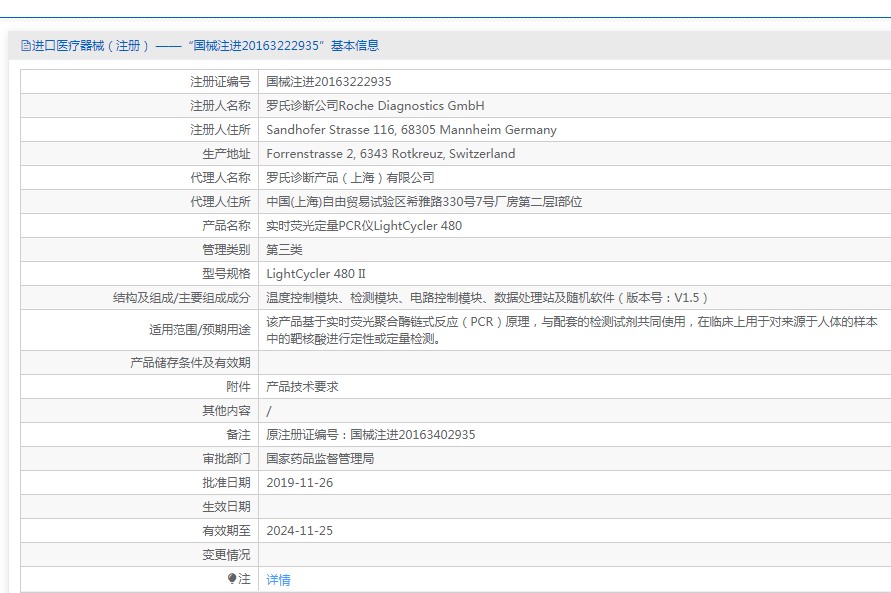Viewport: 891px width, 593px height.
Task: Open the 详情 details link
Action: coord(278,579)
